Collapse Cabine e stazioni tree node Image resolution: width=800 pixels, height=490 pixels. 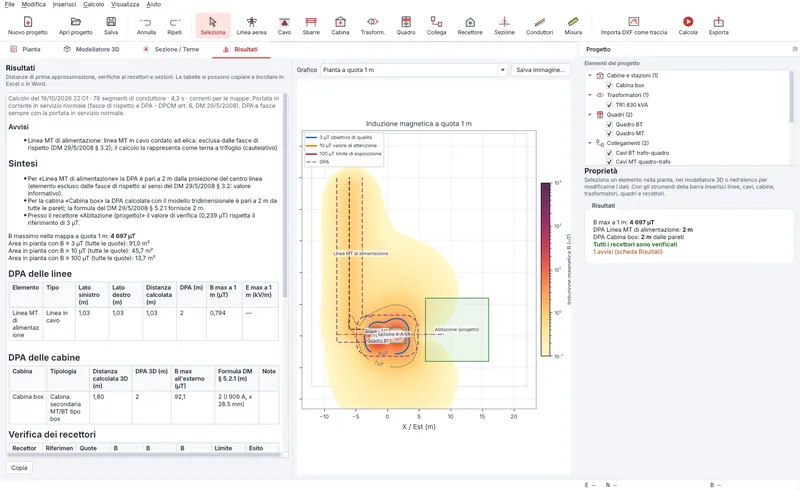pyautogui.click(x=590, y=76)
